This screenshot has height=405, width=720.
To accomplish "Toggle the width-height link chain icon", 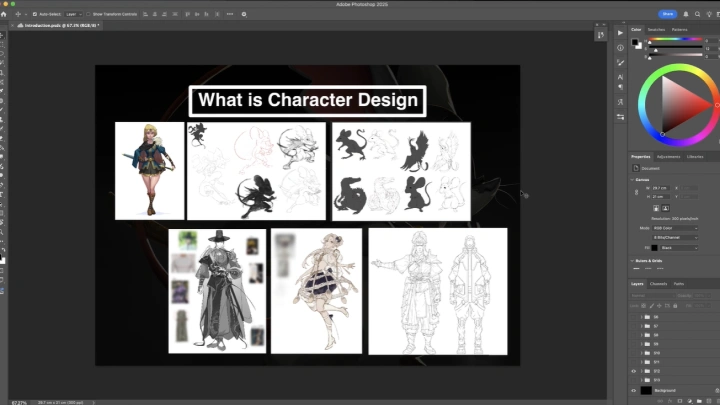I will pos(636,192).
